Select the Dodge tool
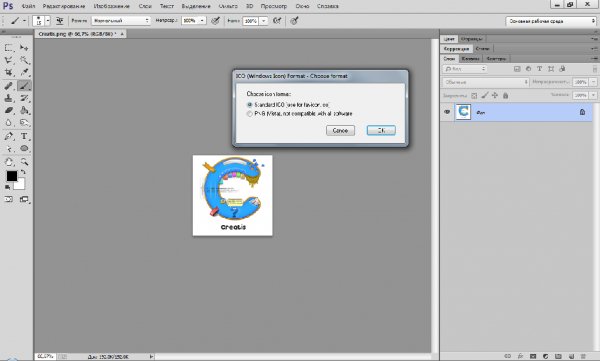Screen dimensions: 600x361 coord(24,123)
